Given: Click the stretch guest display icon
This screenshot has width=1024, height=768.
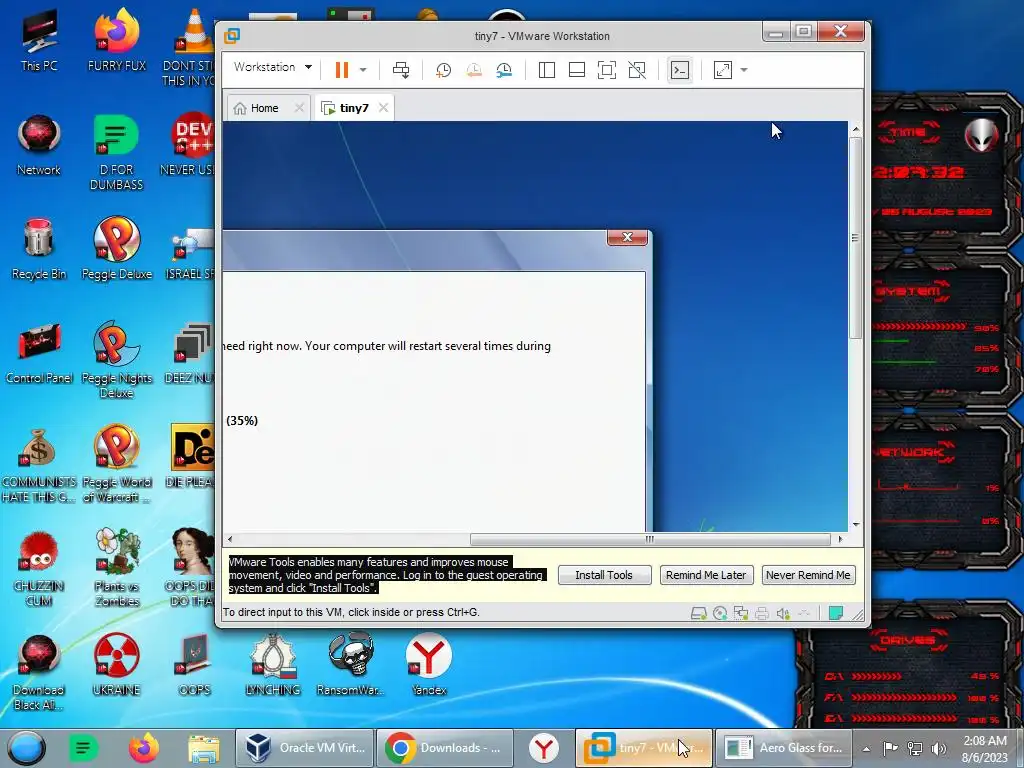Looking at the screenshot, I should click(x=723, y=70).
